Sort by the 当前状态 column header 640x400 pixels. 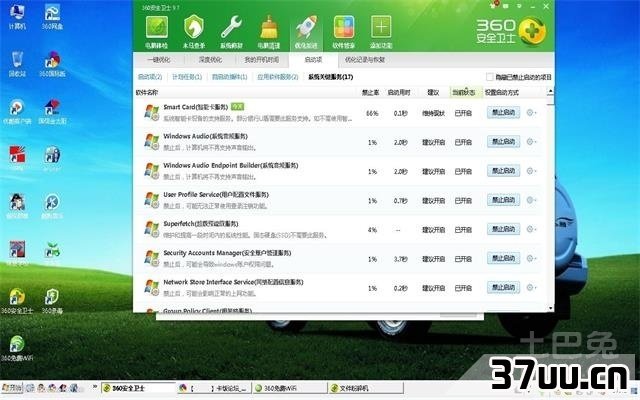[x=464, y=93]
